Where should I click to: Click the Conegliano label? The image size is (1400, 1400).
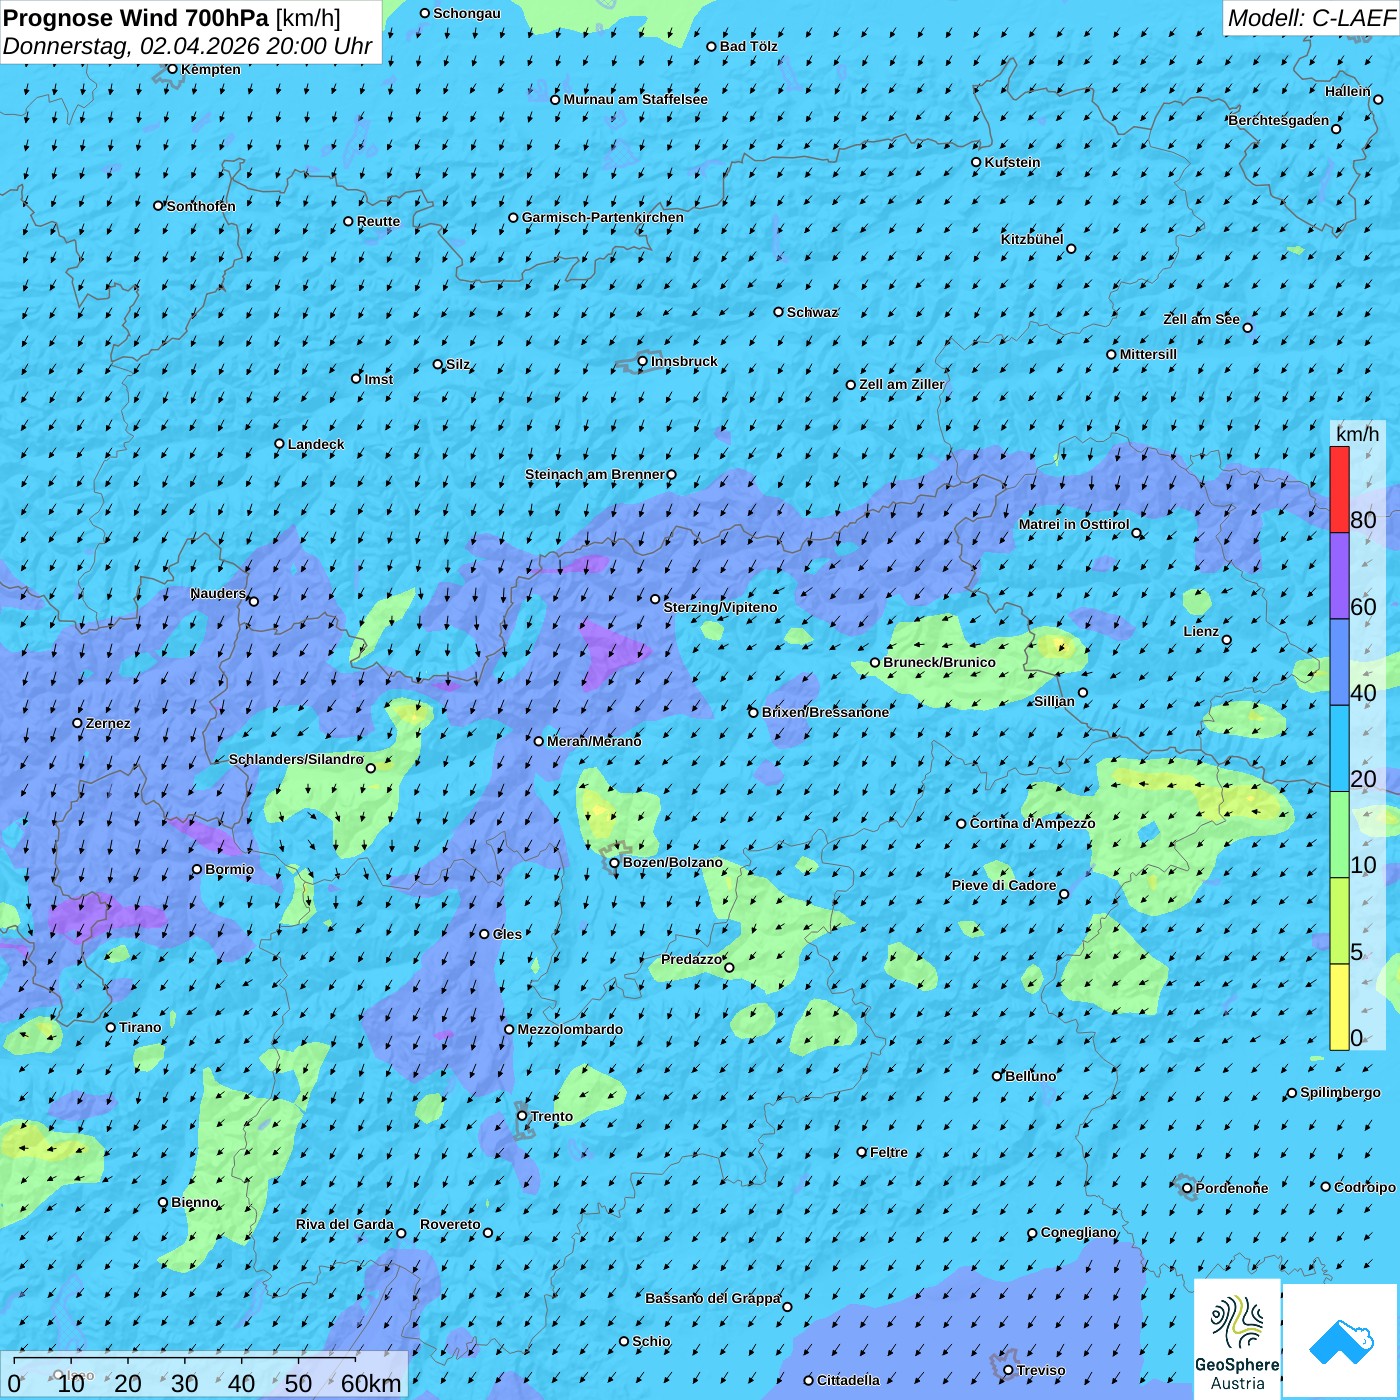click(1079, 1232)
